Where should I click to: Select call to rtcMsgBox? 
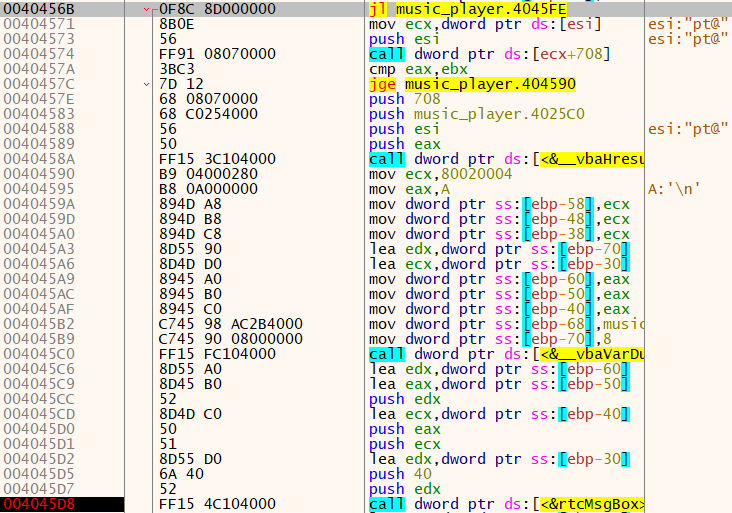(507, 504)
